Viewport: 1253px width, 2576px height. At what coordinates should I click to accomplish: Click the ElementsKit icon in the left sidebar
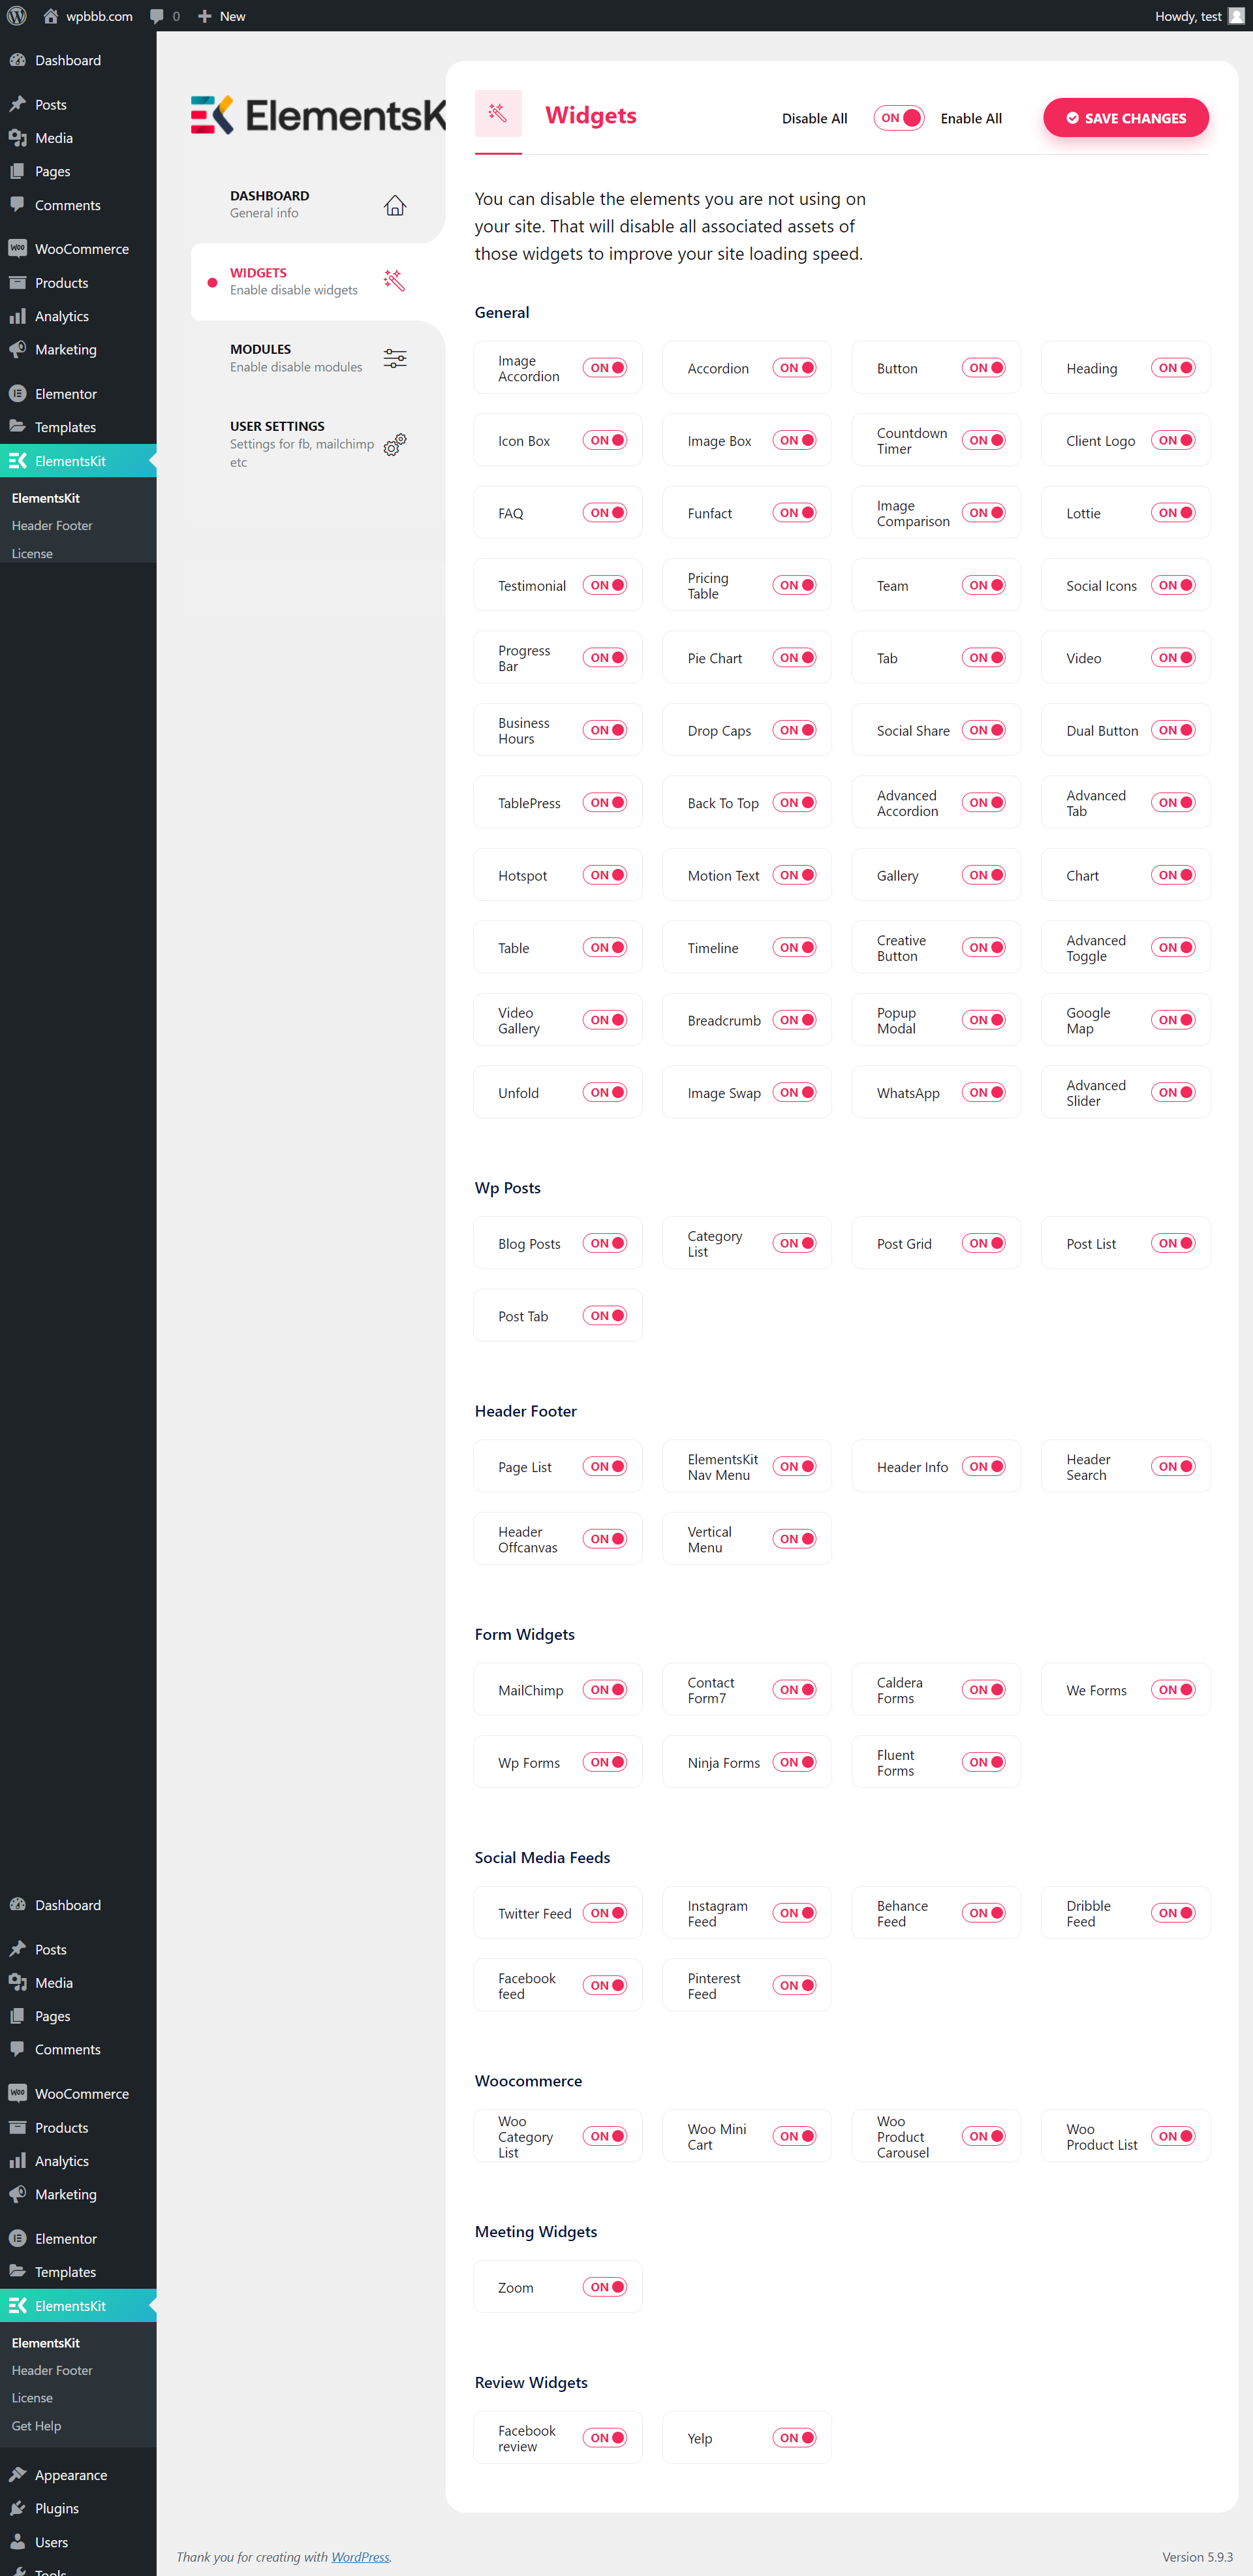(18, 460)
